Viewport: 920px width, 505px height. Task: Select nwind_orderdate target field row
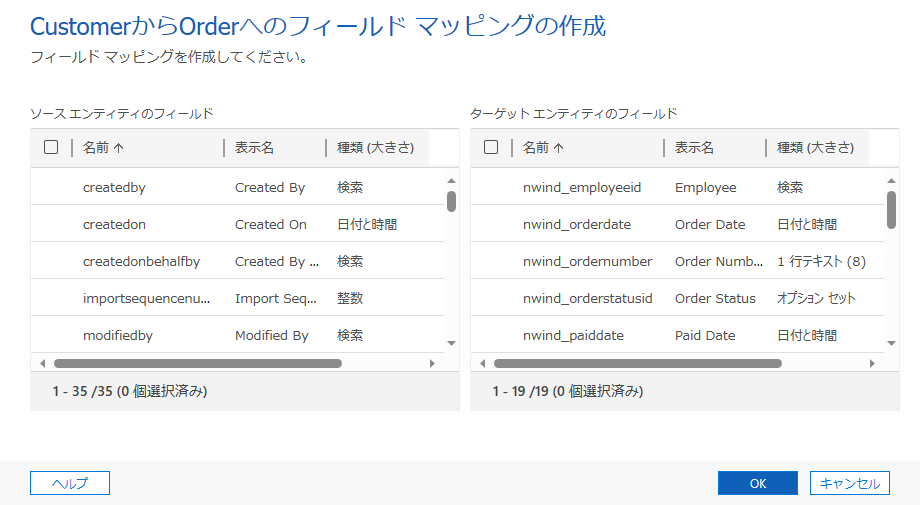(x=677, y=224)
